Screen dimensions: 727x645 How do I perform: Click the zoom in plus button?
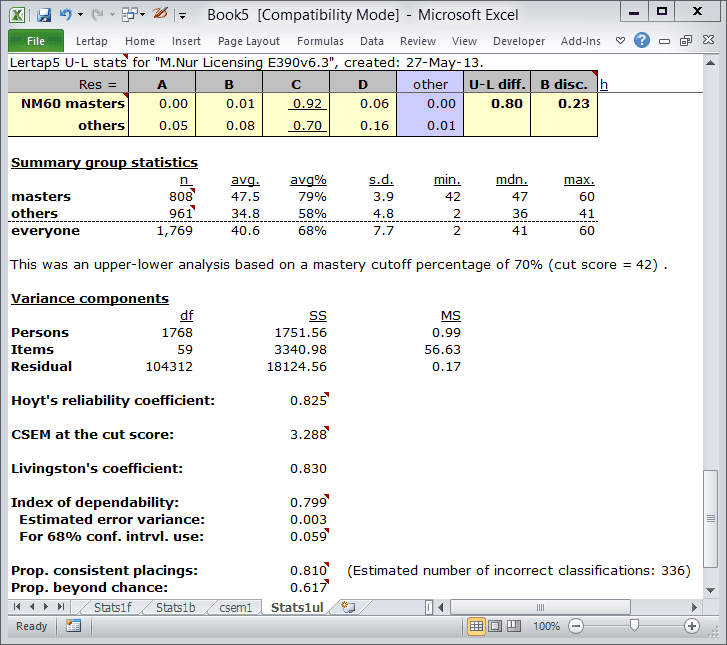(692, 626)
